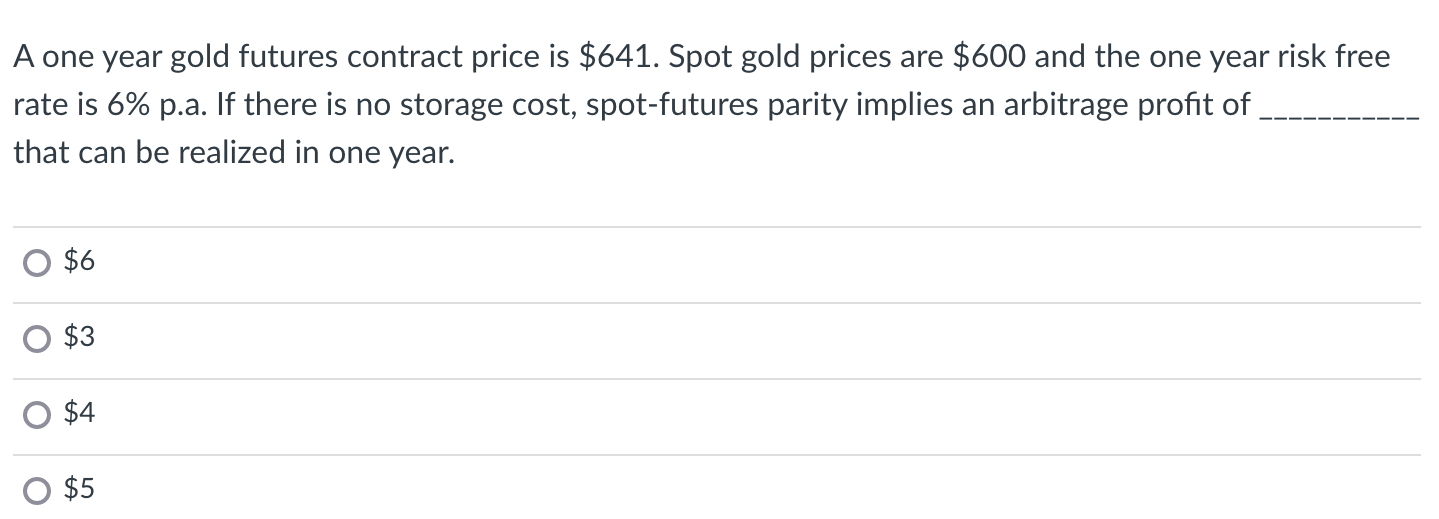Select the $6 radio button
Image resolution: width=1439 pixels, height=519 pixels.
pos(38,264)
